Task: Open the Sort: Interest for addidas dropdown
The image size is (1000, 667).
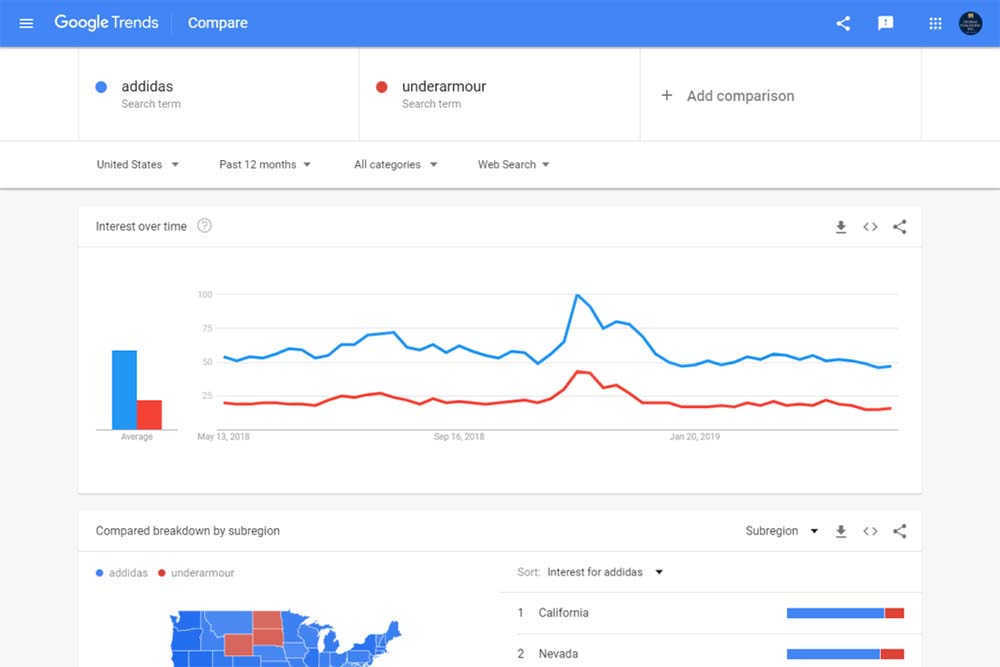Action: click(591, 572)
